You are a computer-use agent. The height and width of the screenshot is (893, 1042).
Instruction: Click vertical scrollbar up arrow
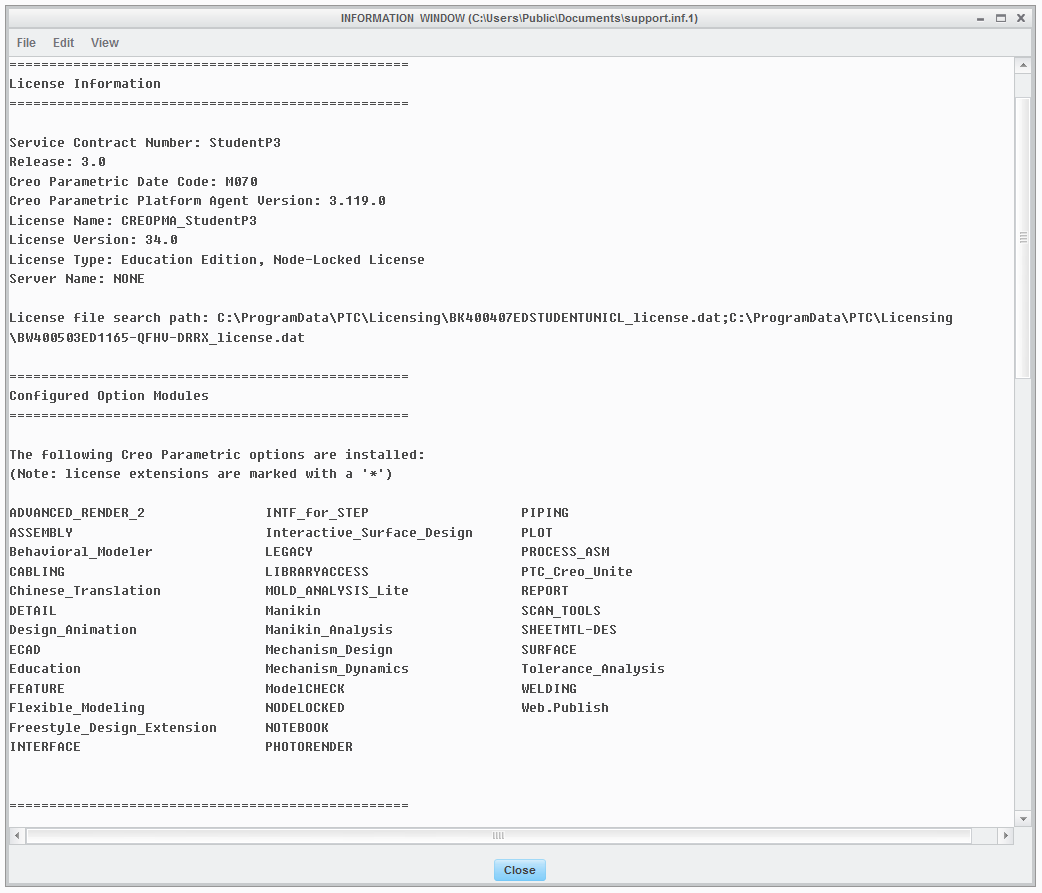(1023, 65)
